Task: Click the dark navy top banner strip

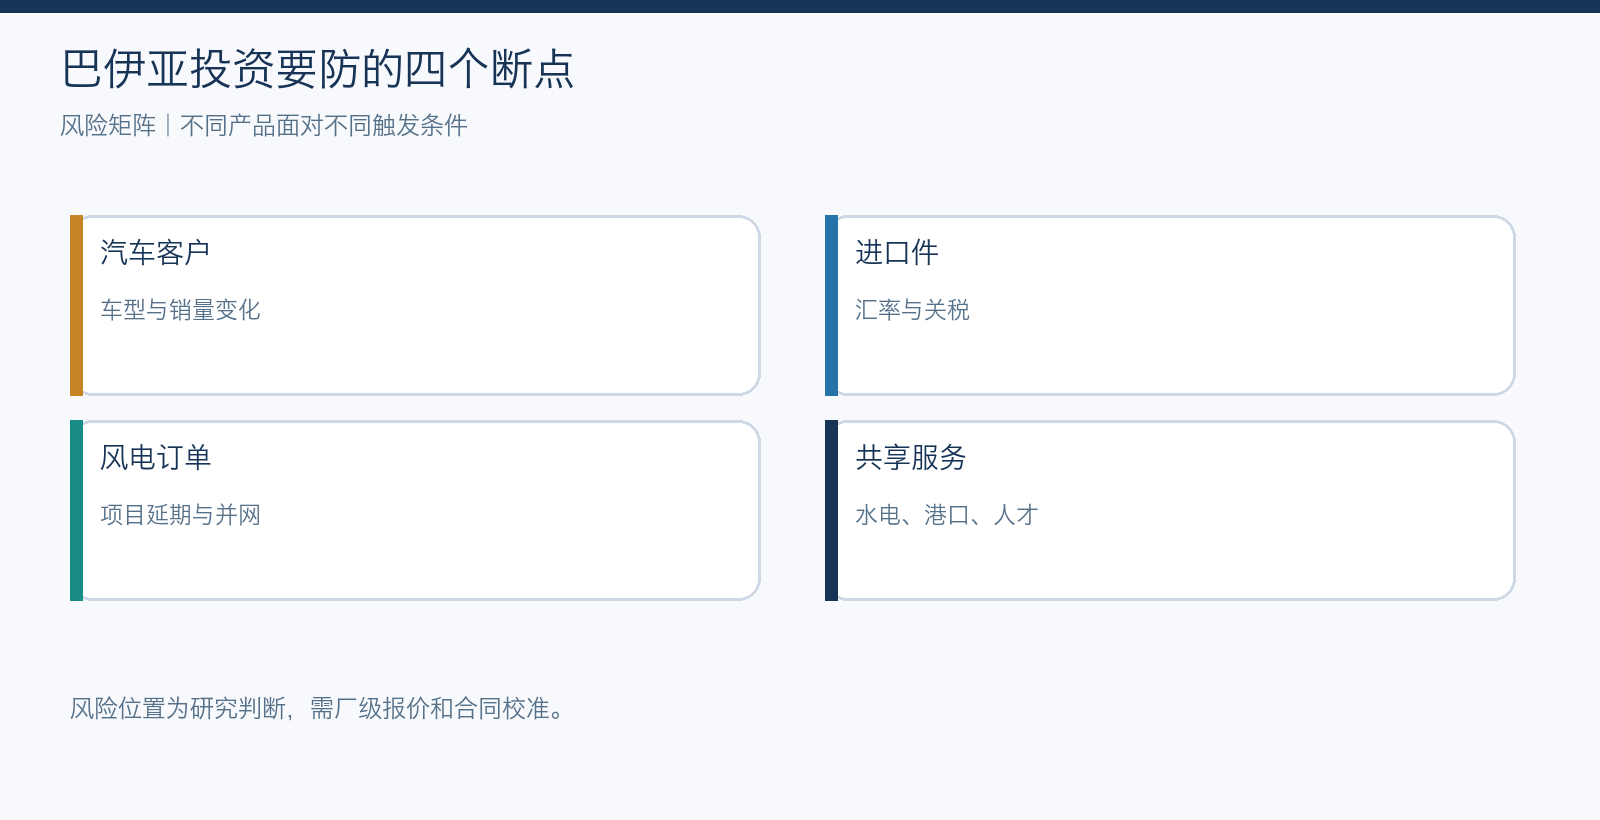Action: 800,6
